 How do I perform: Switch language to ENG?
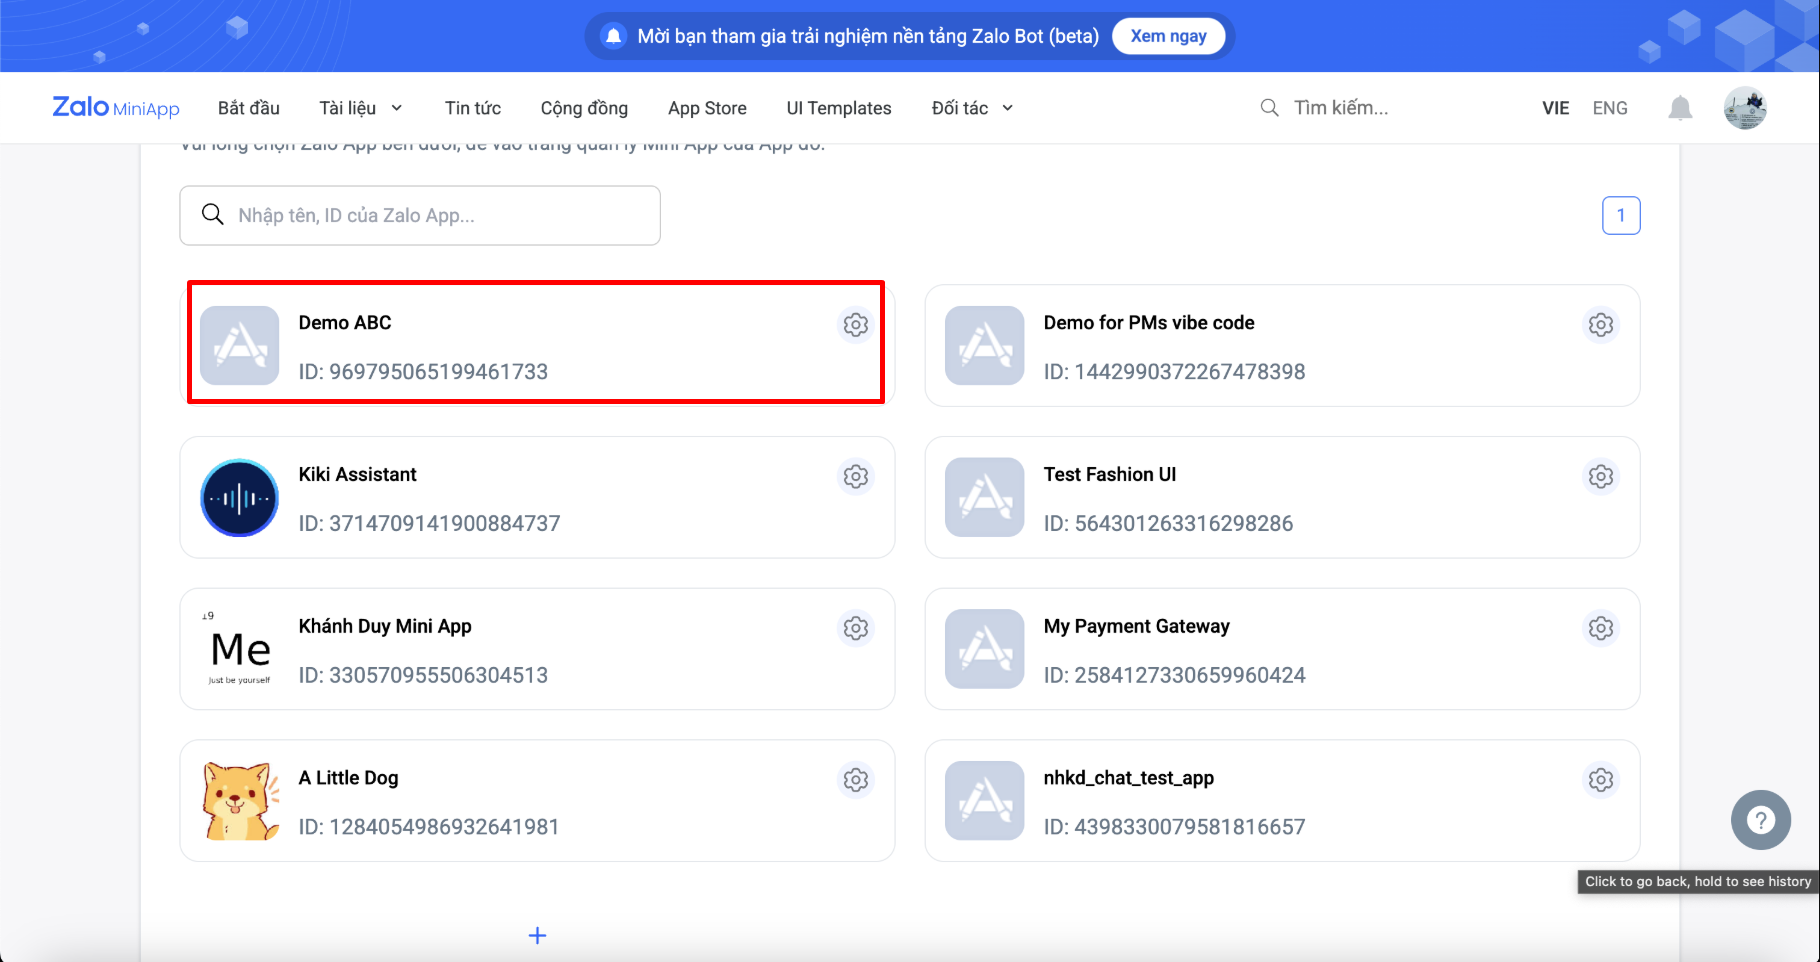tap(1610, 107)
